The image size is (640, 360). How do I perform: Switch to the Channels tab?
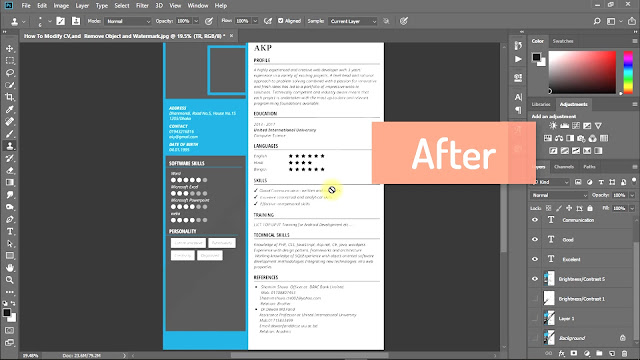click(x=564, y=167)
